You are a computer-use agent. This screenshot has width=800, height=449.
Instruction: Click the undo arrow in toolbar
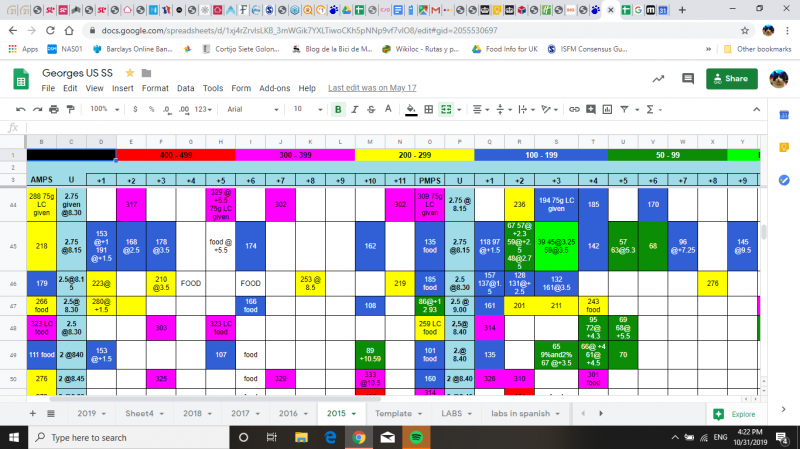pyautogui.click(x=20, y=109)
